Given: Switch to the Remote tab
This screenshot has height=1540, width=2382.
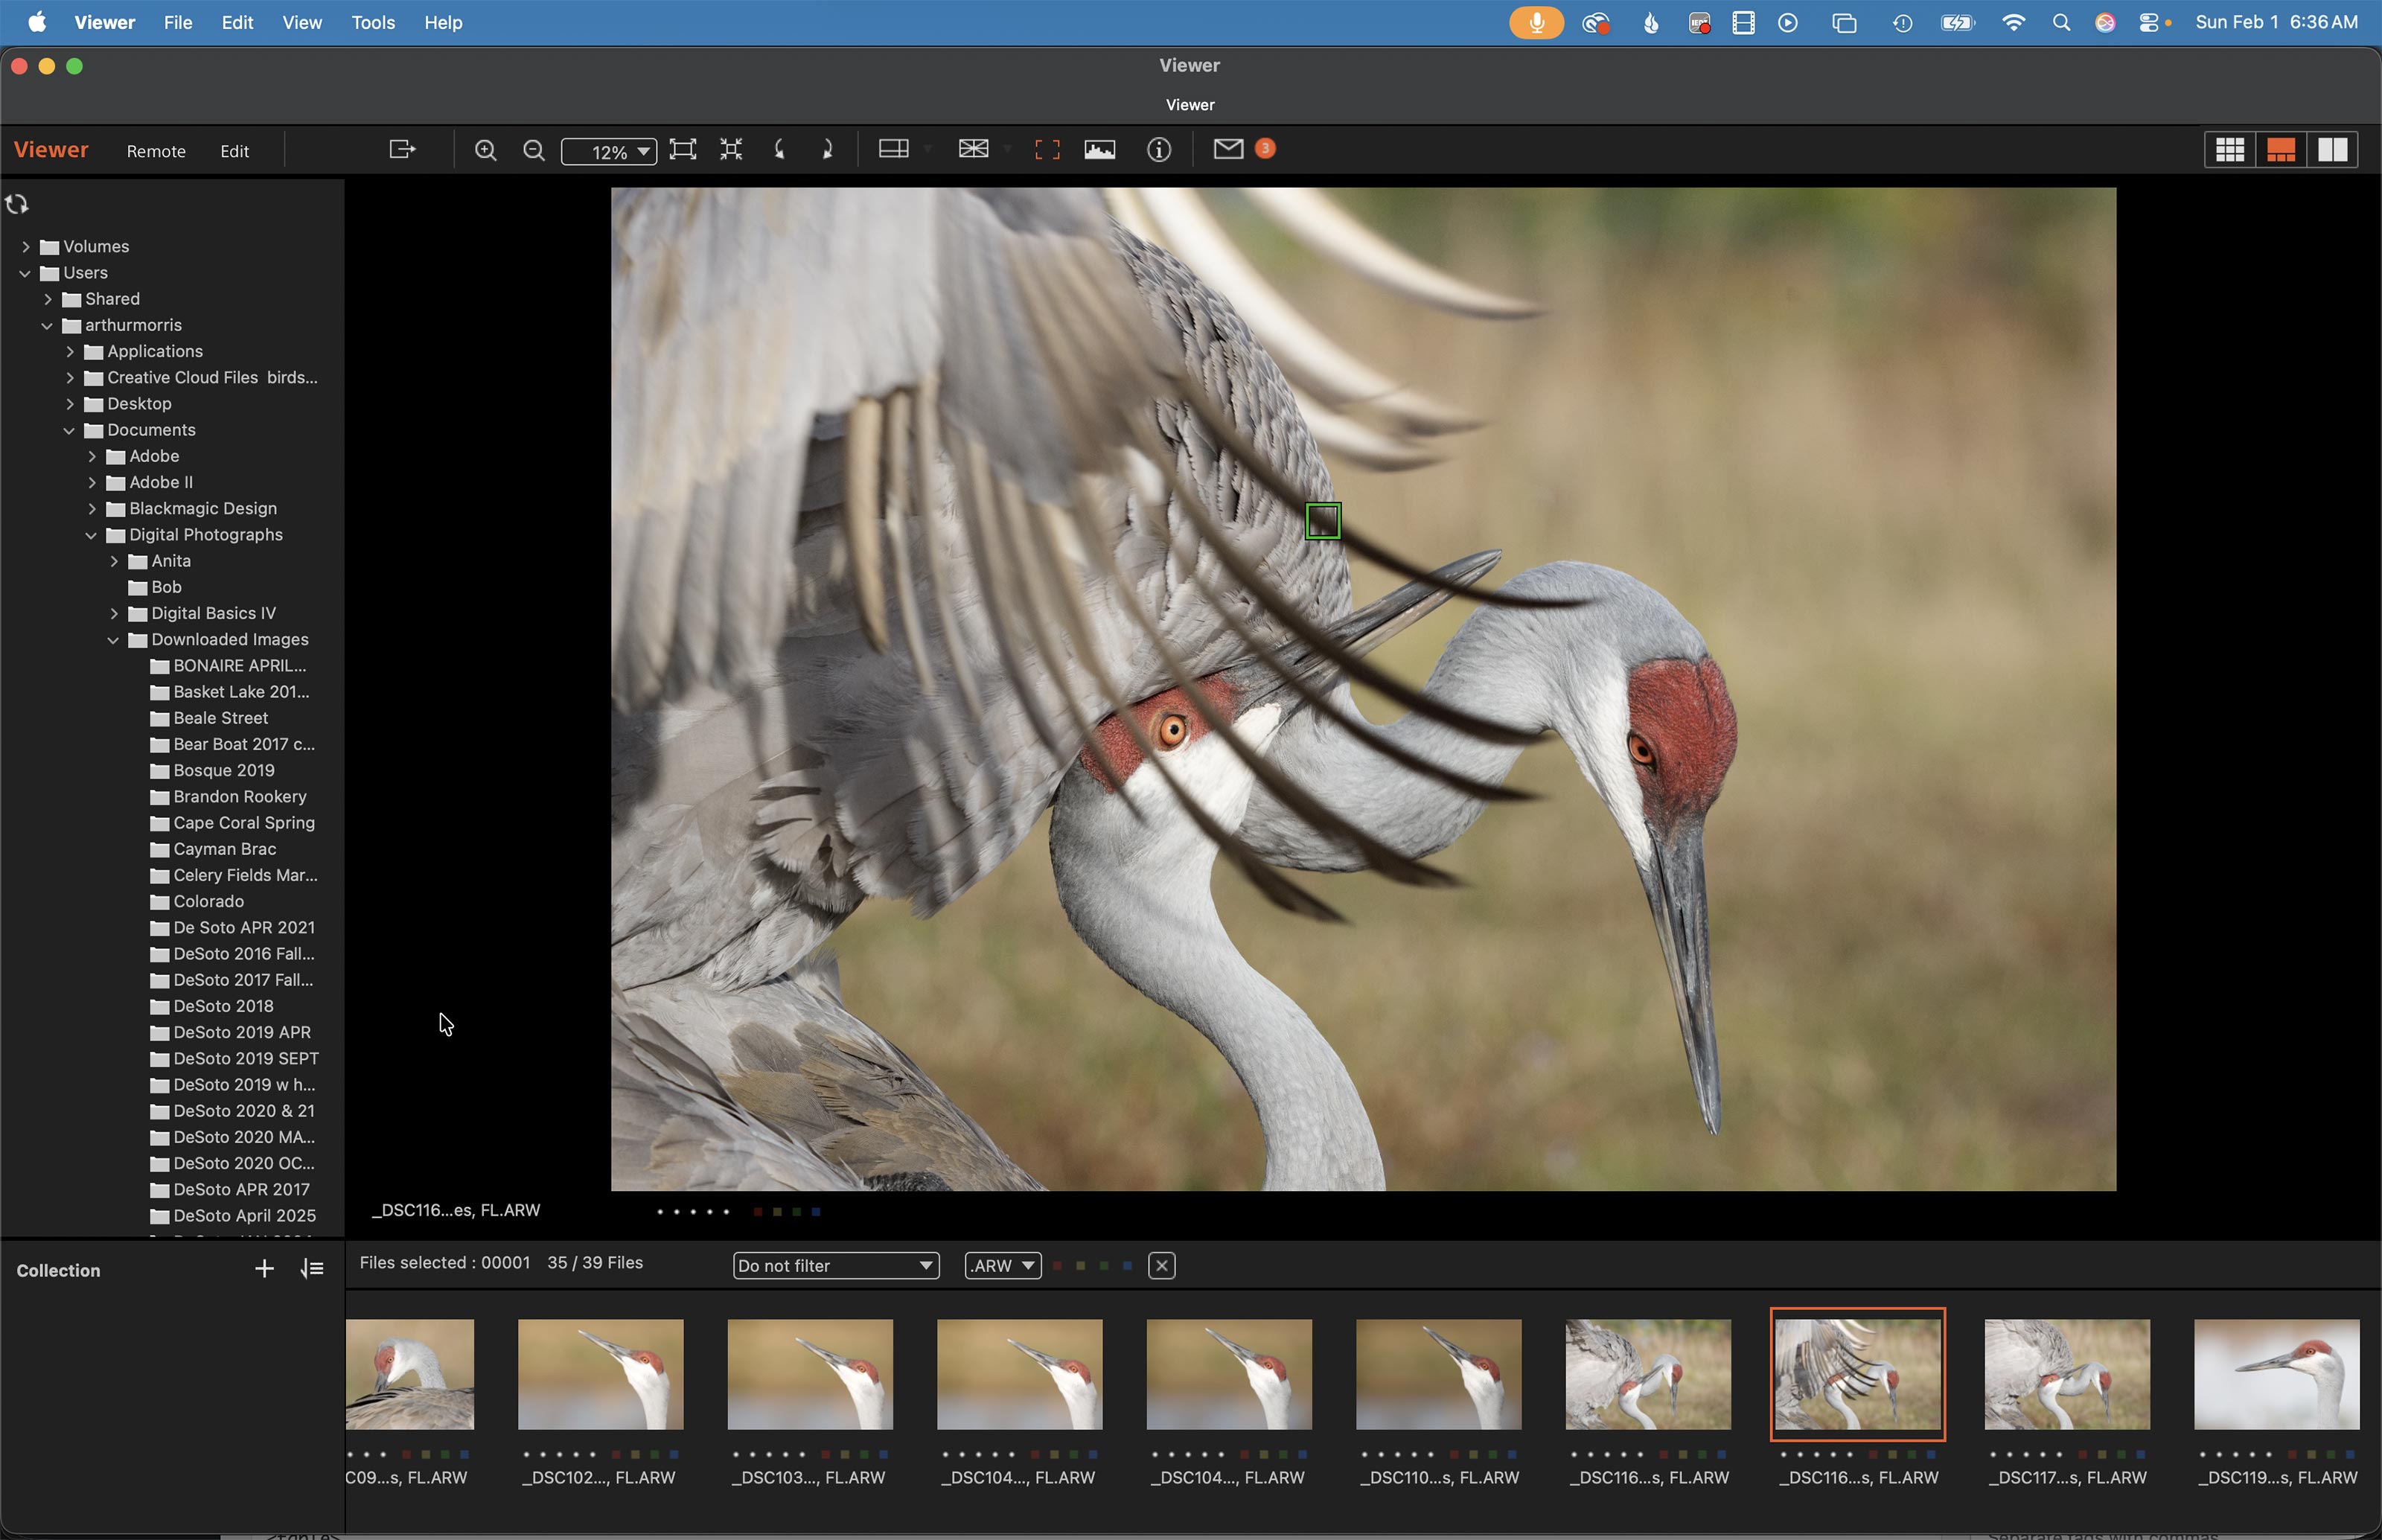Looking at the screenshot, I should pos(156,151).
